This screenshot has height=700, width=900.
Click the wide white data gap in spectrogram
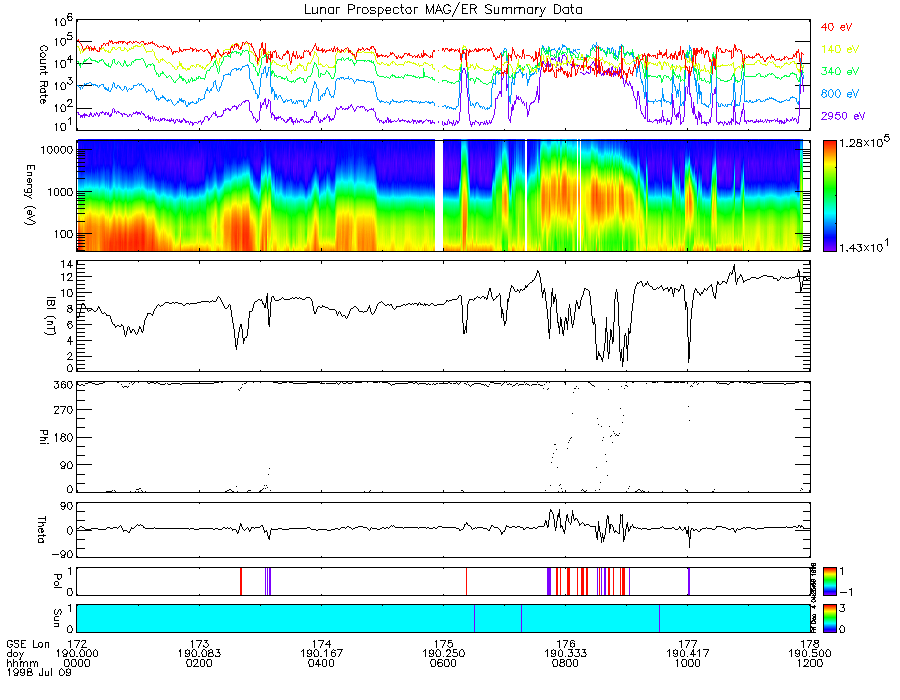tap(439, 196)
